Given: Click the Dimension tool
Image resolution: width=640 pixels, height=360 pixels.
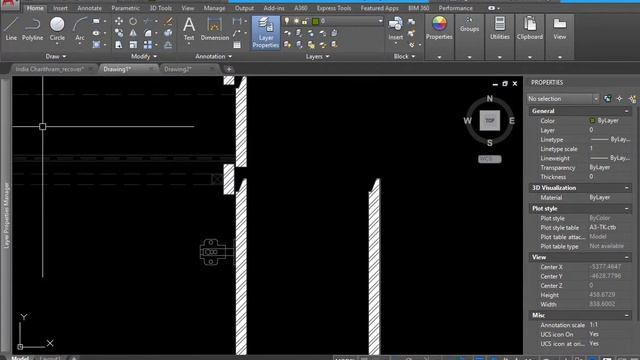Looking at the screenshot, I should click(x=215, y=29).
